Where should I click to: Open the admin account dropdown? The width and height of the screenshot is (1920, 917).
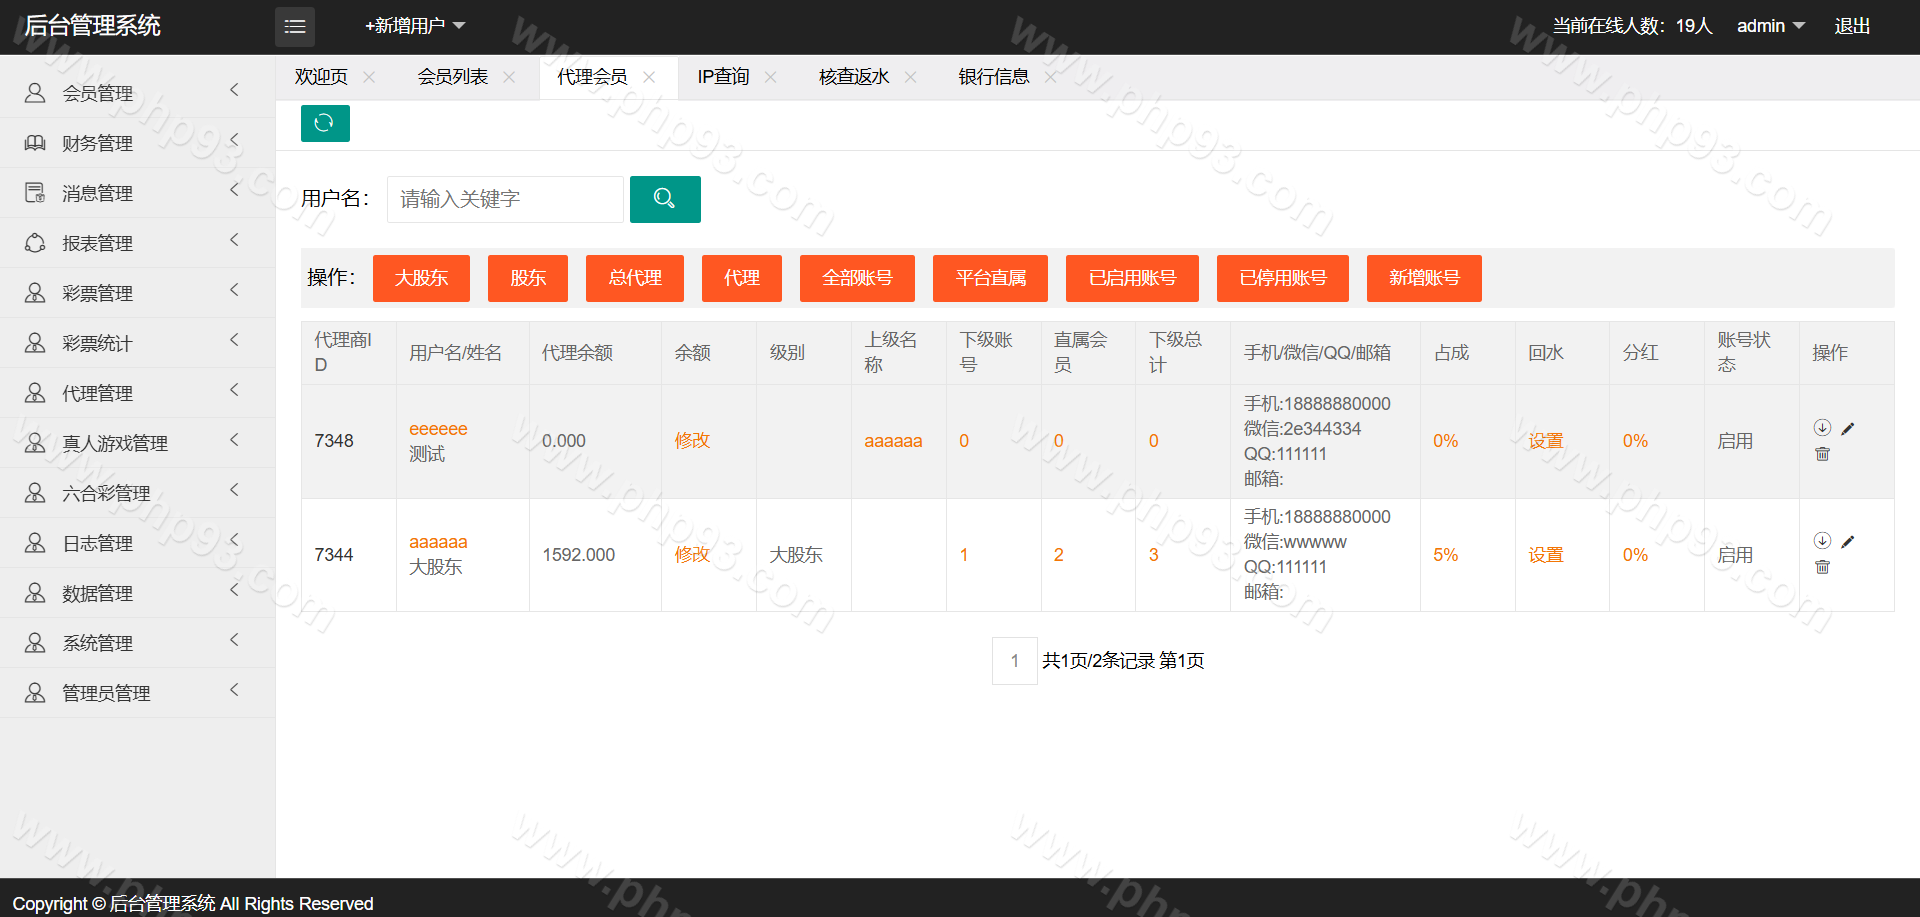[x=1770, y=26]
